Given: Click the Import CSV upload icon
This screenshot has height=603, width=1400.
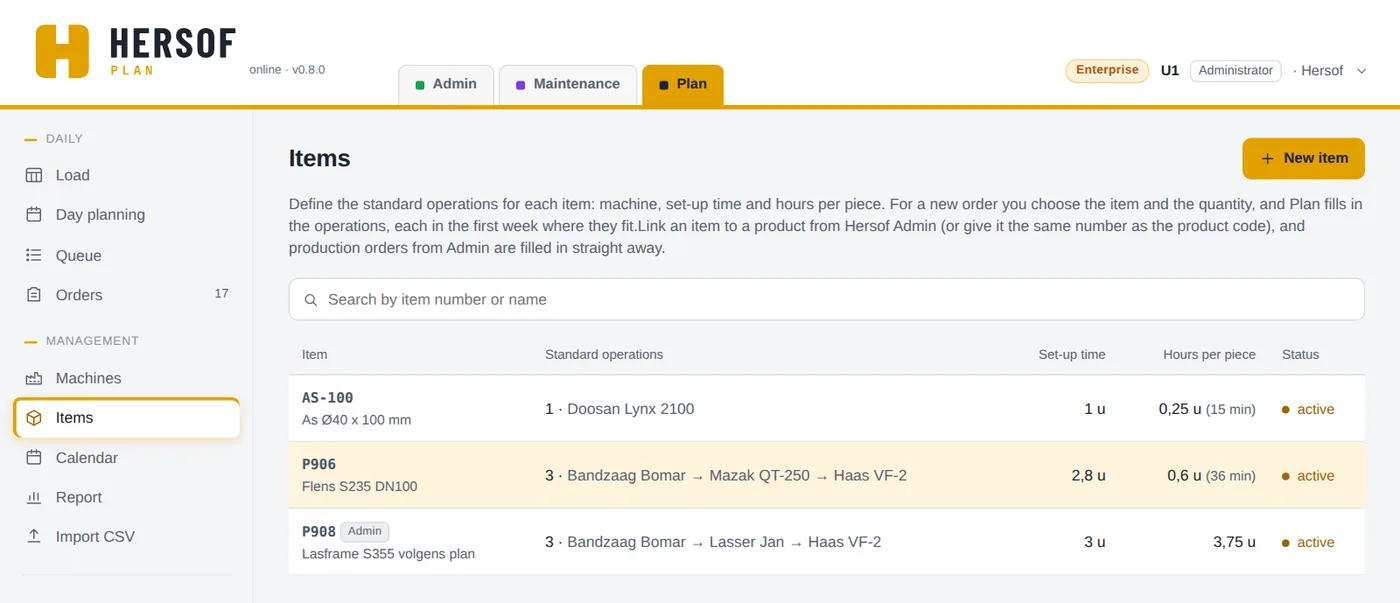Looking at the screenshot, I should click(34, 537).
